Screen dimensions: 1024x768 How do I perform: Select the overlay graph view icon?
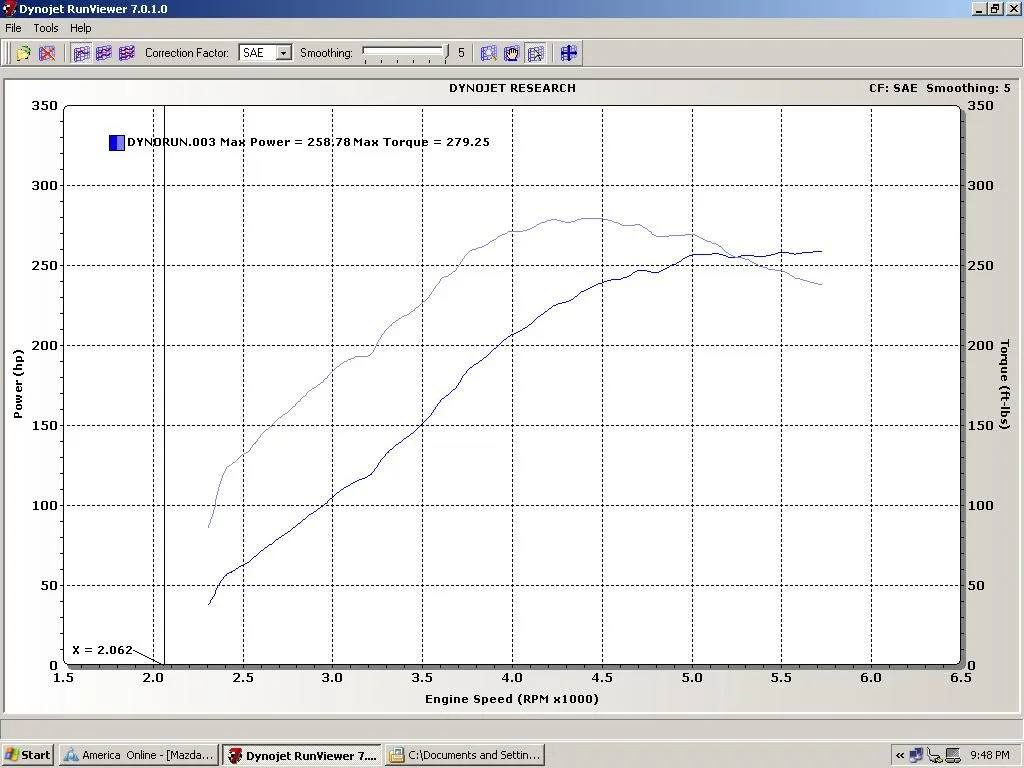pyautogui.click(x=126, y=53)
